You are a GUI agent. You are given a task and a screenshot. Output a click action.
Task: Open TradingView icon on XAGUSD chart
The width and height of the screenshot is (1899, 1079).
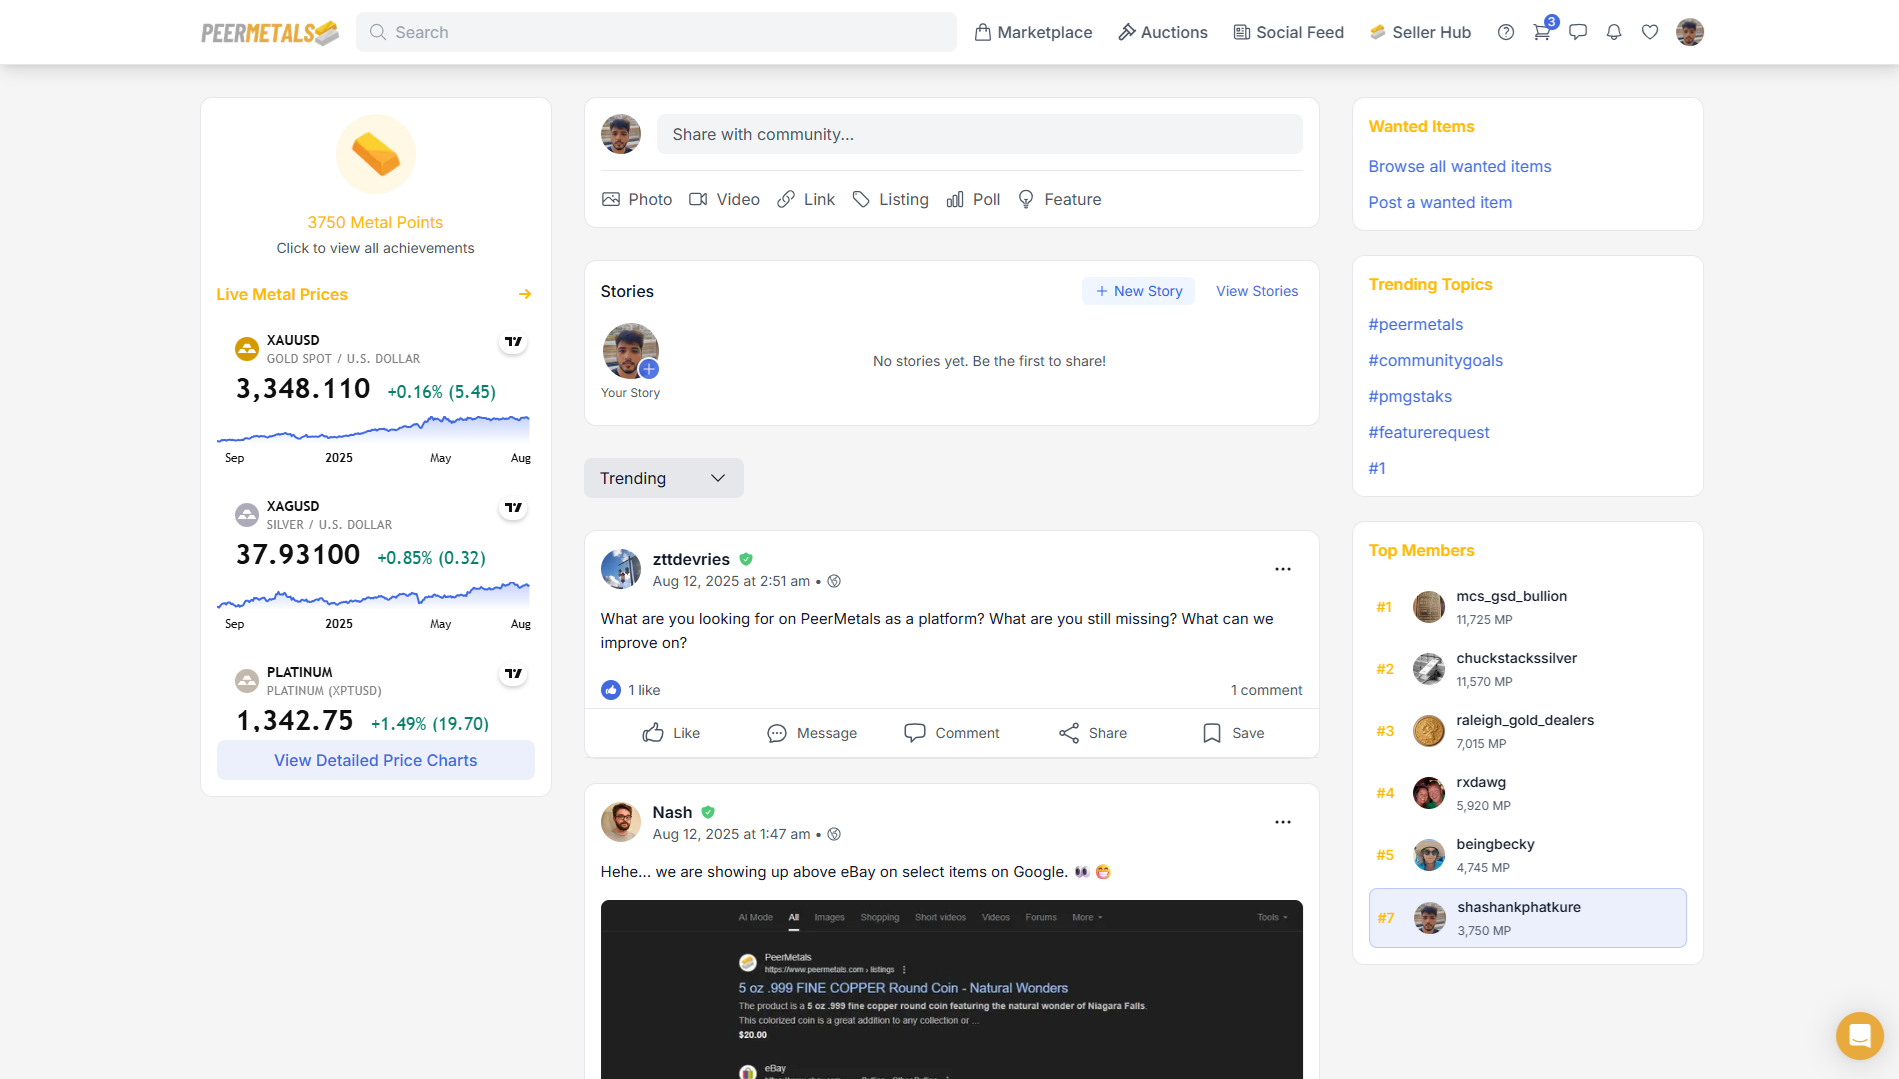click(x=513, y=507)
